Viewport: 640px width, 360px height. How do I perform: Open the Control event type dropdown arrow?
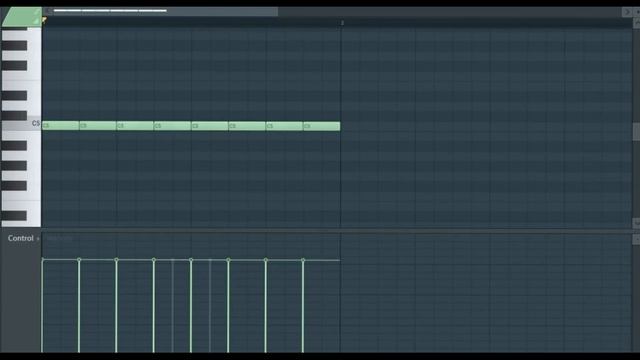(x=38, y=239)
